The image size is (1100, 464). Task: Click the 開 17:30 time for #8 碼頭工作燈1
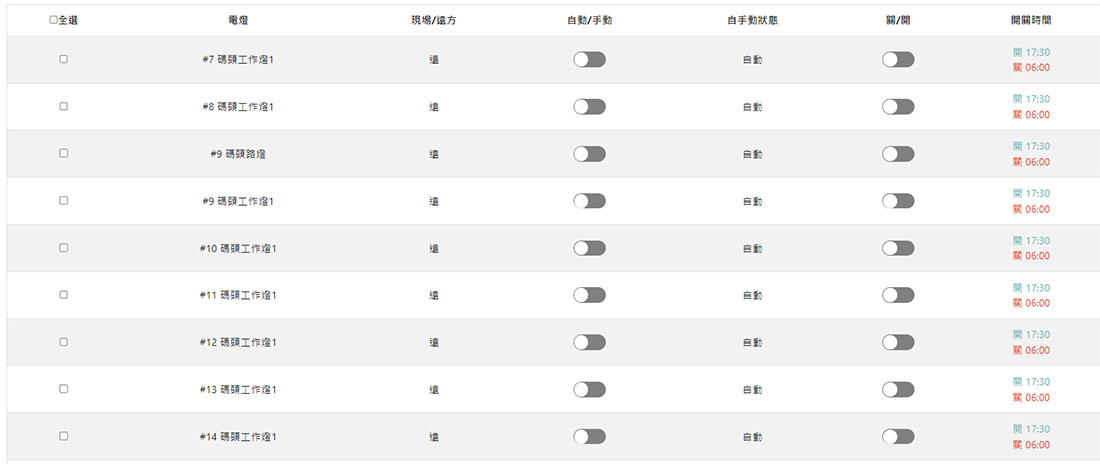[x=1031, y=99]
